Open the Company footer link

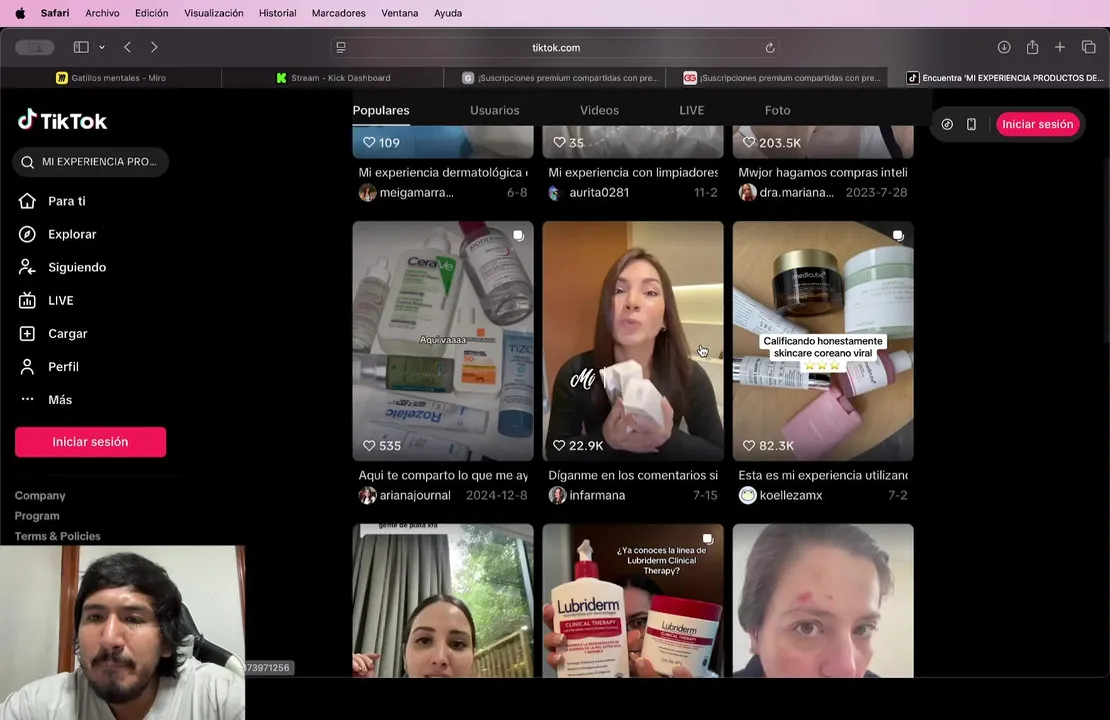[40, 496]
